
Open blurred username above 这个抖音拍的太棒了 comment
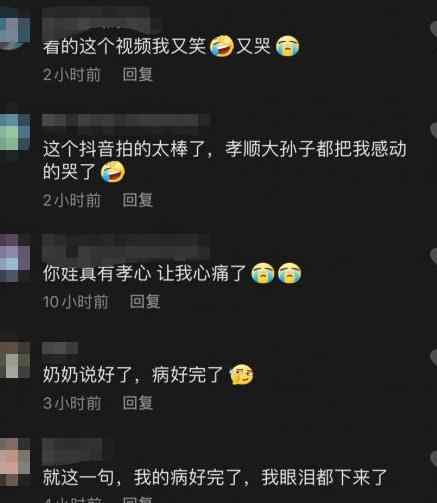pyautogui.click(x=126, y=120)
